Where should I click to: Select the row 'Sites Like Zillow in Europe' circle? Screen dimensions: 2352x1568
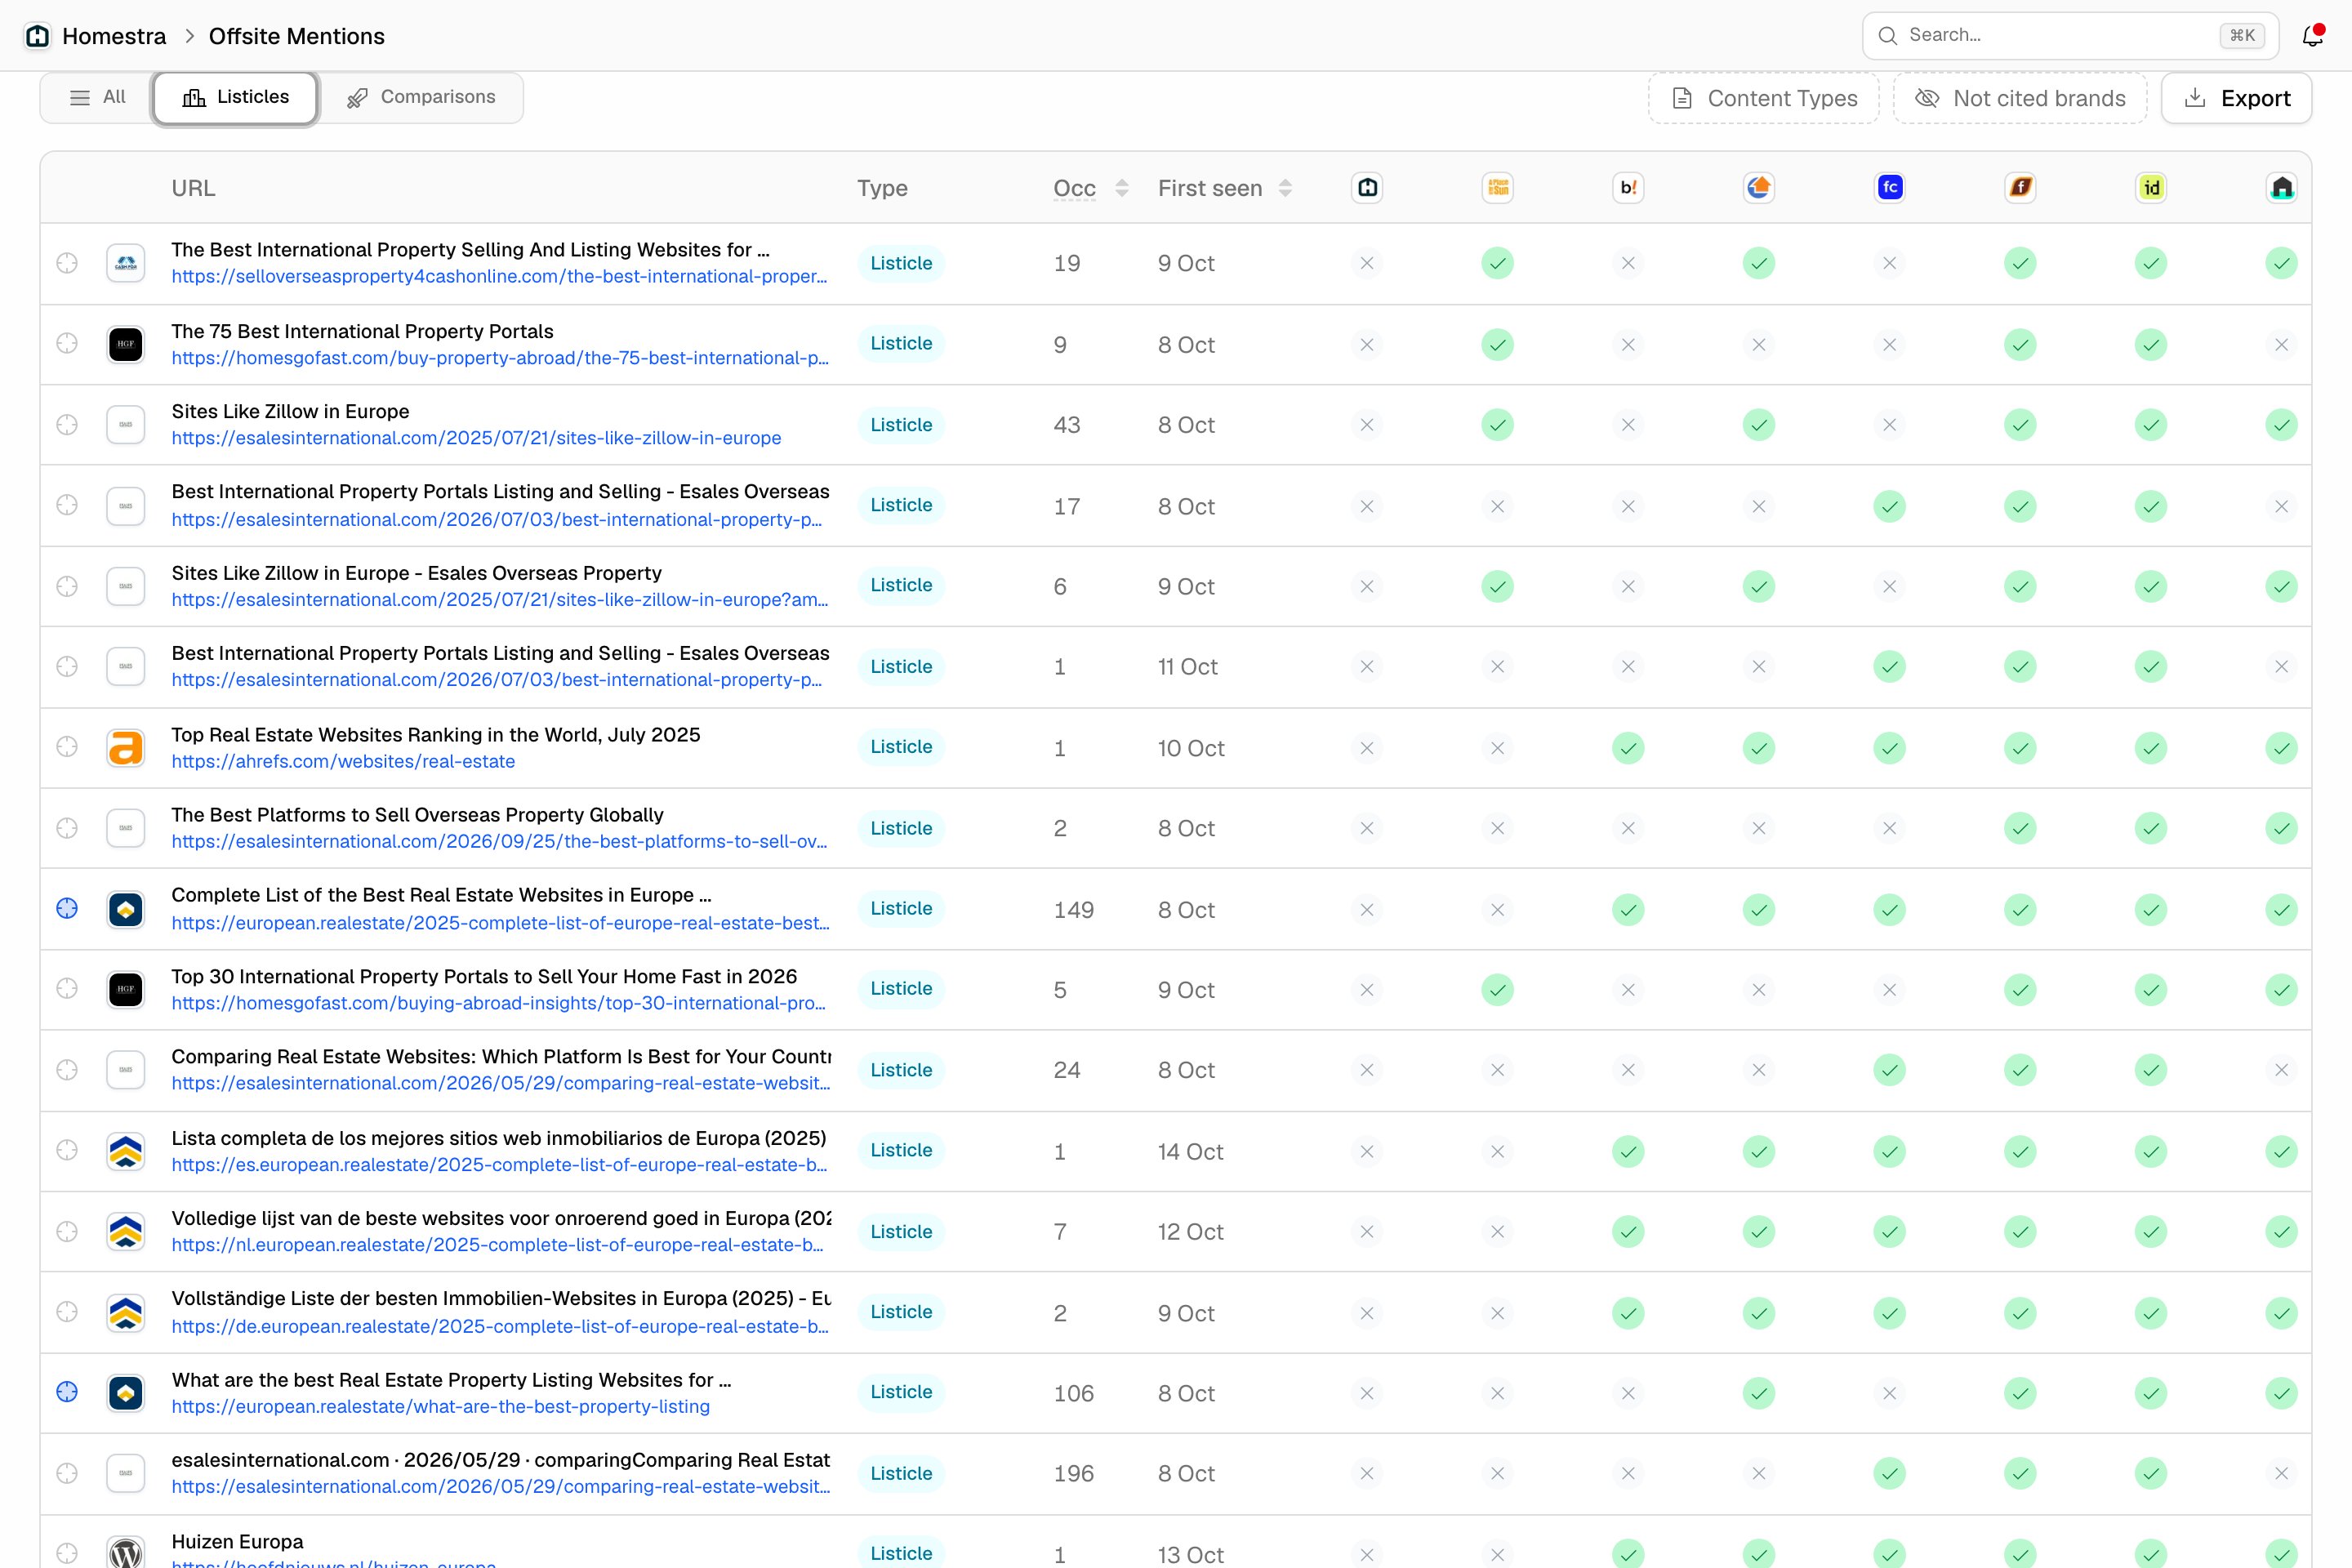(x=67, y=424)
